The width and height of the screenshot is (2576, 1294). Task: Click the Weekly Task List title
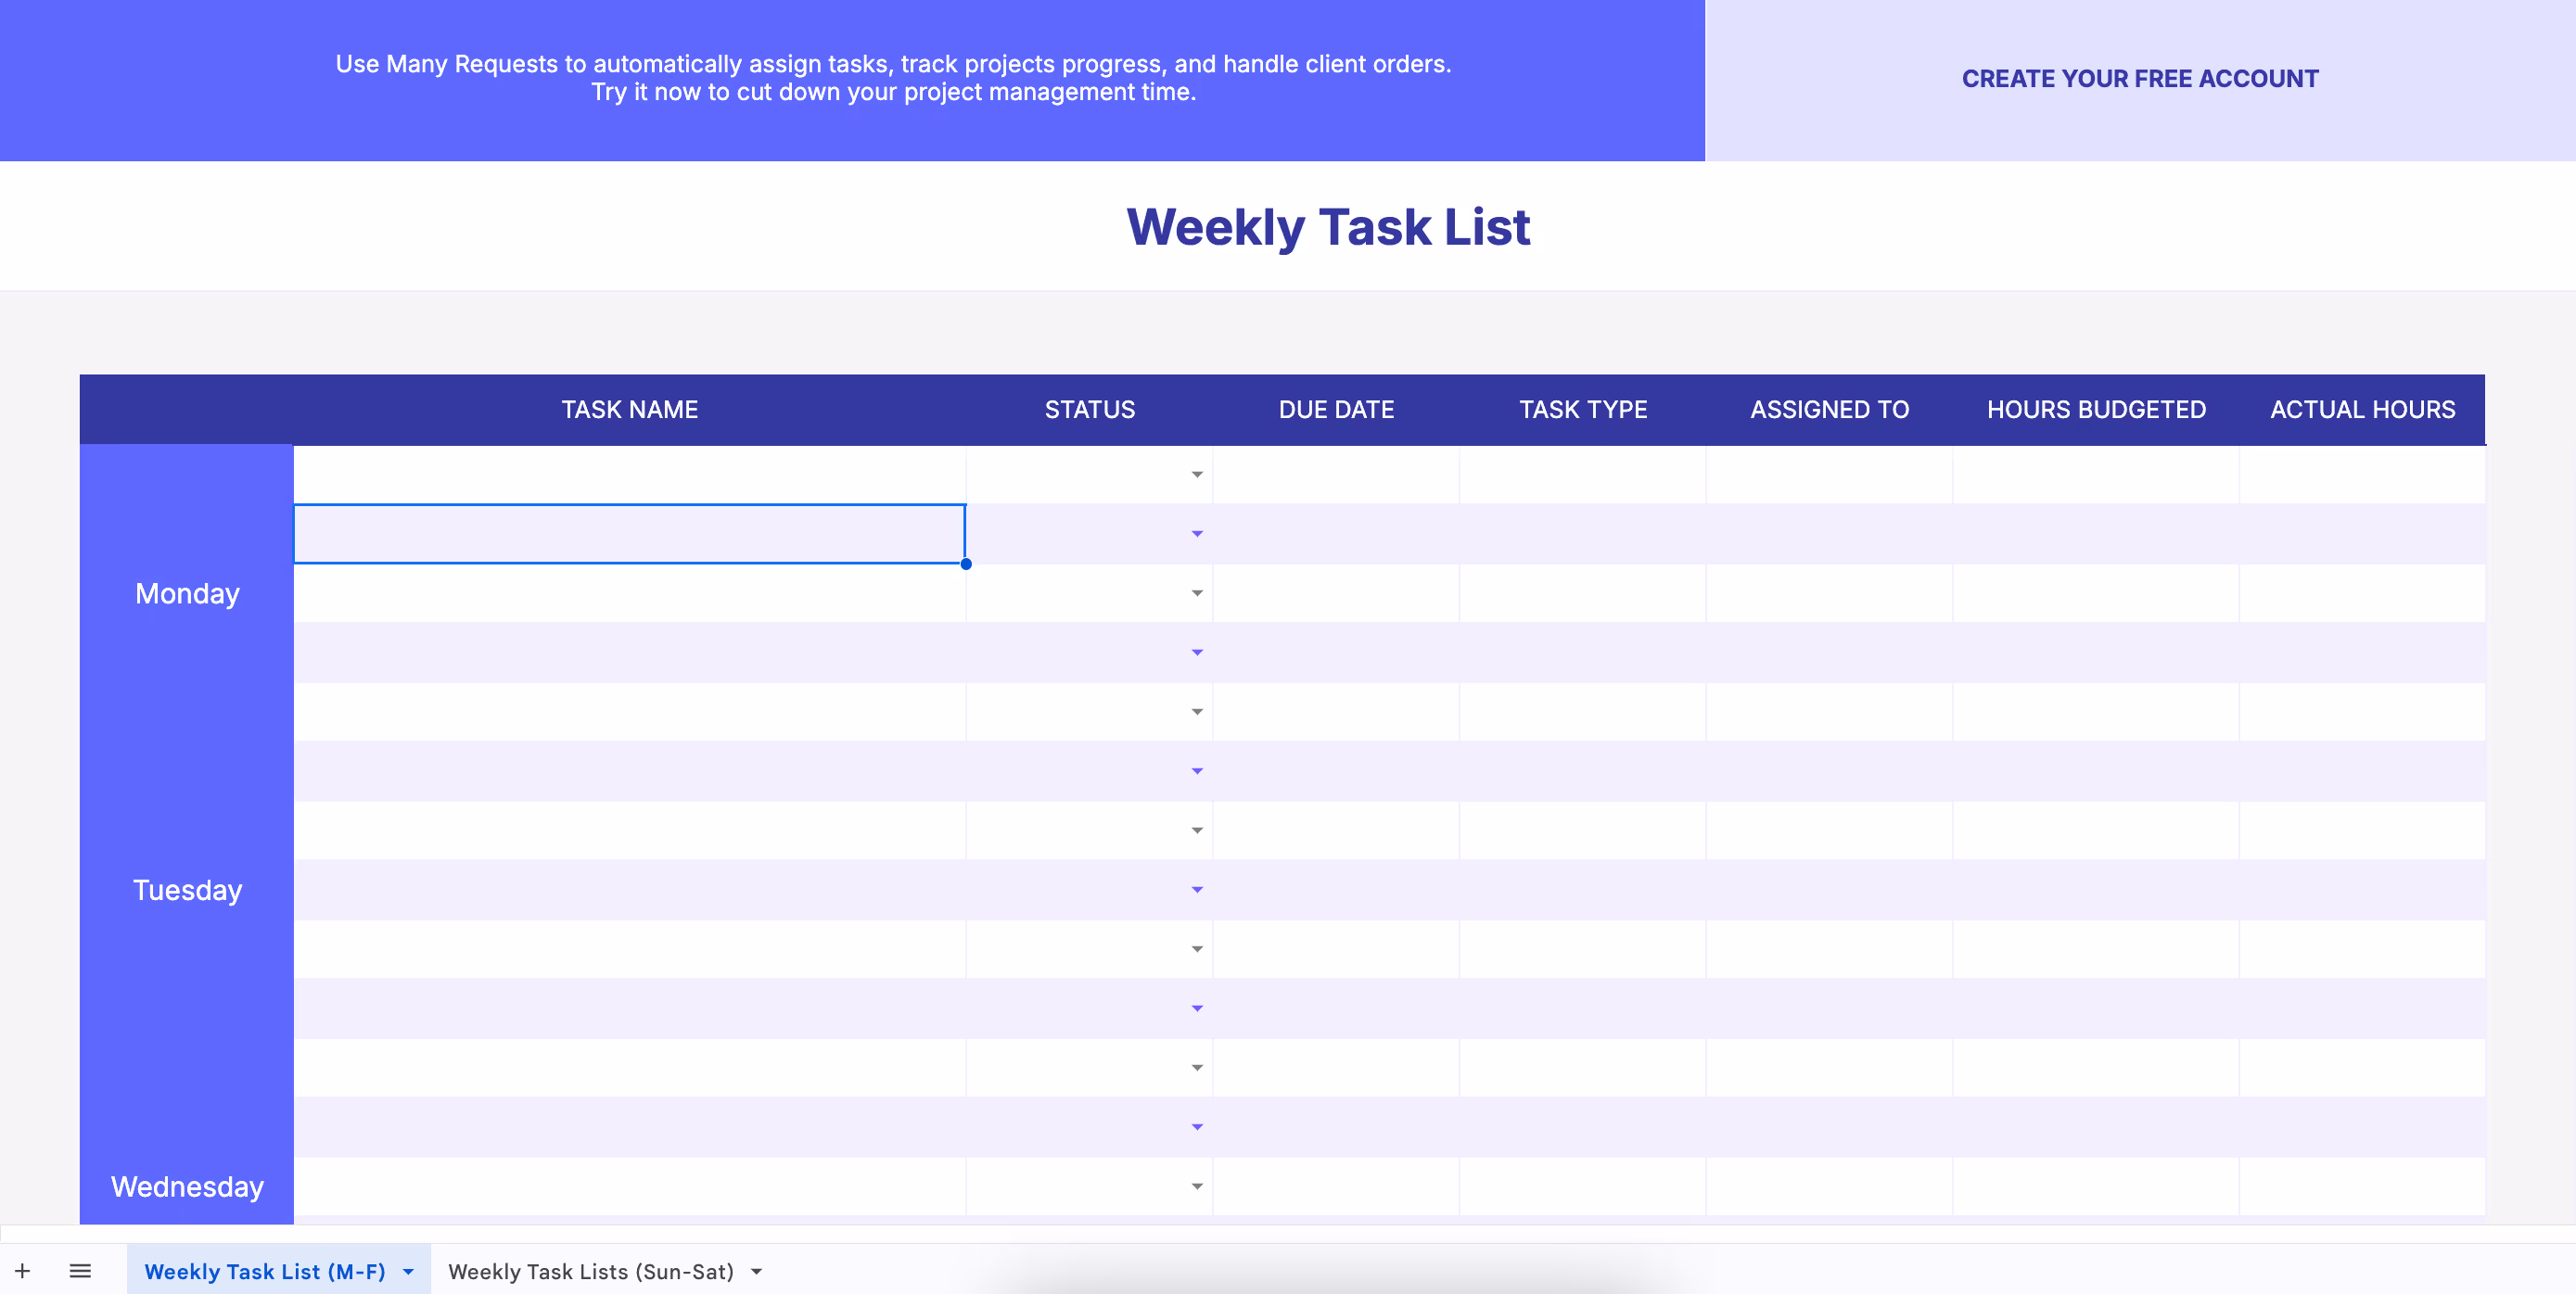[1328, 227]
